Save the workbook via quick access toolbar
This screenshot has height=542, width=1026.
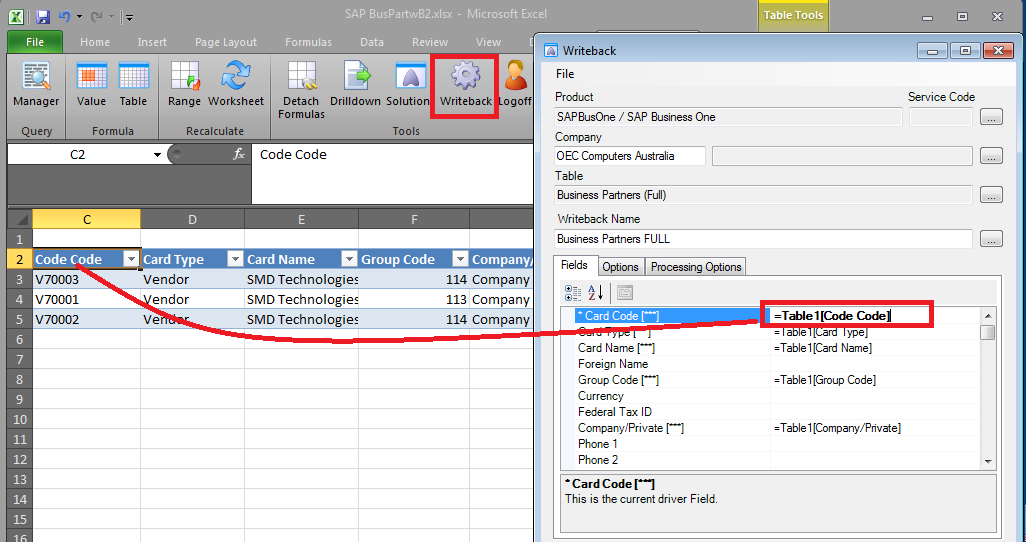[43, 16]
